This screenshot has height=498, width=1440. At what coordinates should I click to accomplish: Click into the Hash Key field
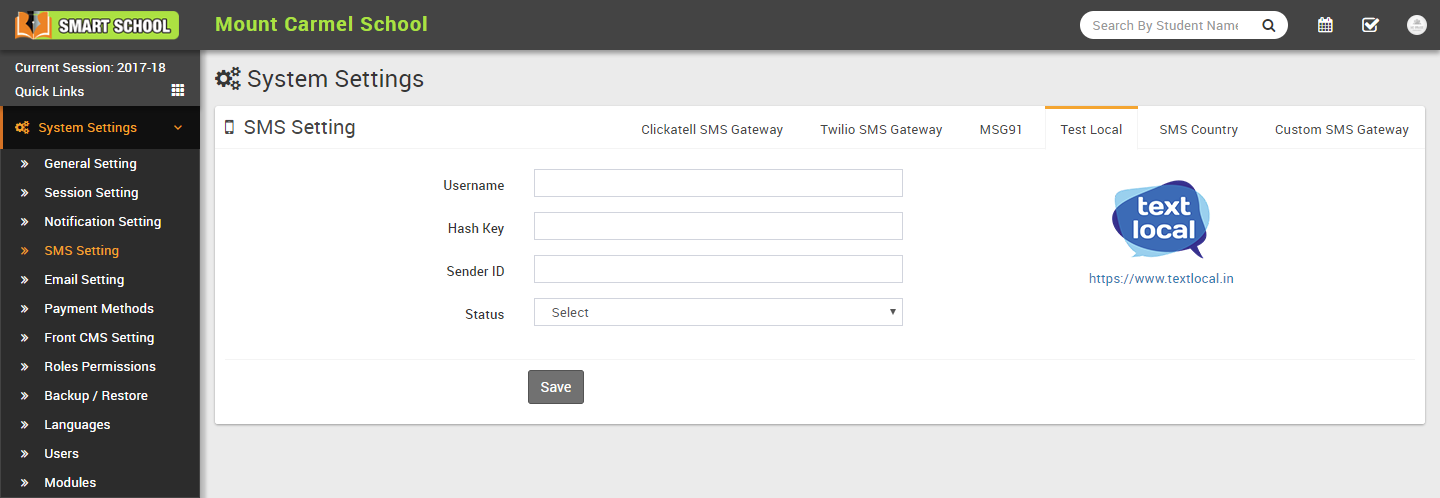[x=718, y=226]
